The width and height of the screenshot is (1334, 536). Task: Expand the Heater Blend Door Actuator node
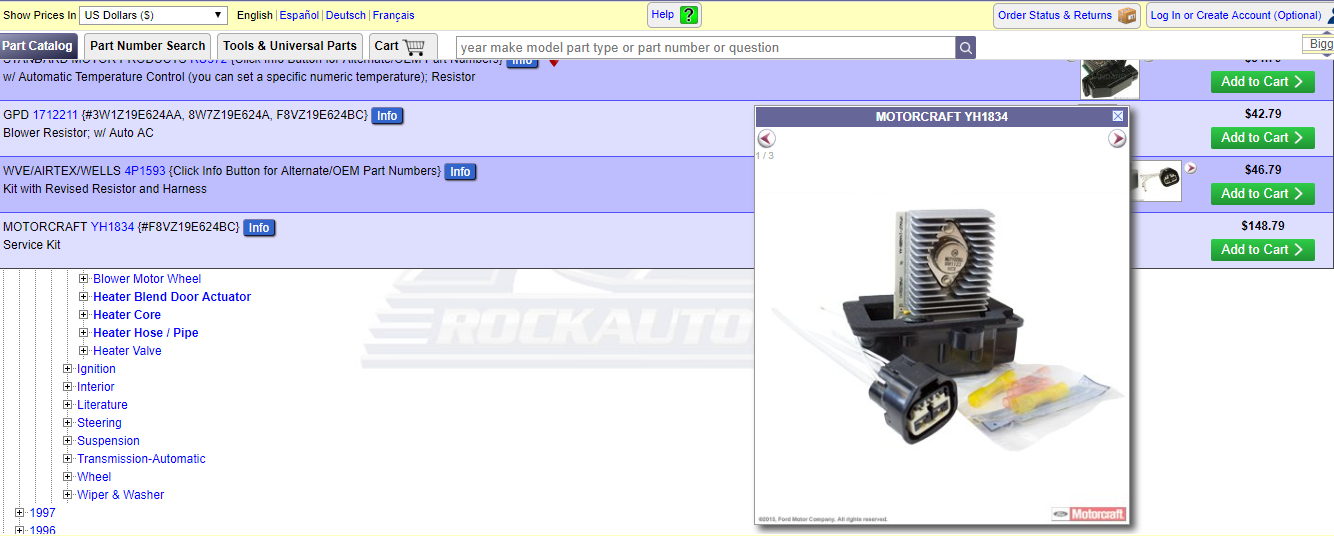click(x=84, y=297)
